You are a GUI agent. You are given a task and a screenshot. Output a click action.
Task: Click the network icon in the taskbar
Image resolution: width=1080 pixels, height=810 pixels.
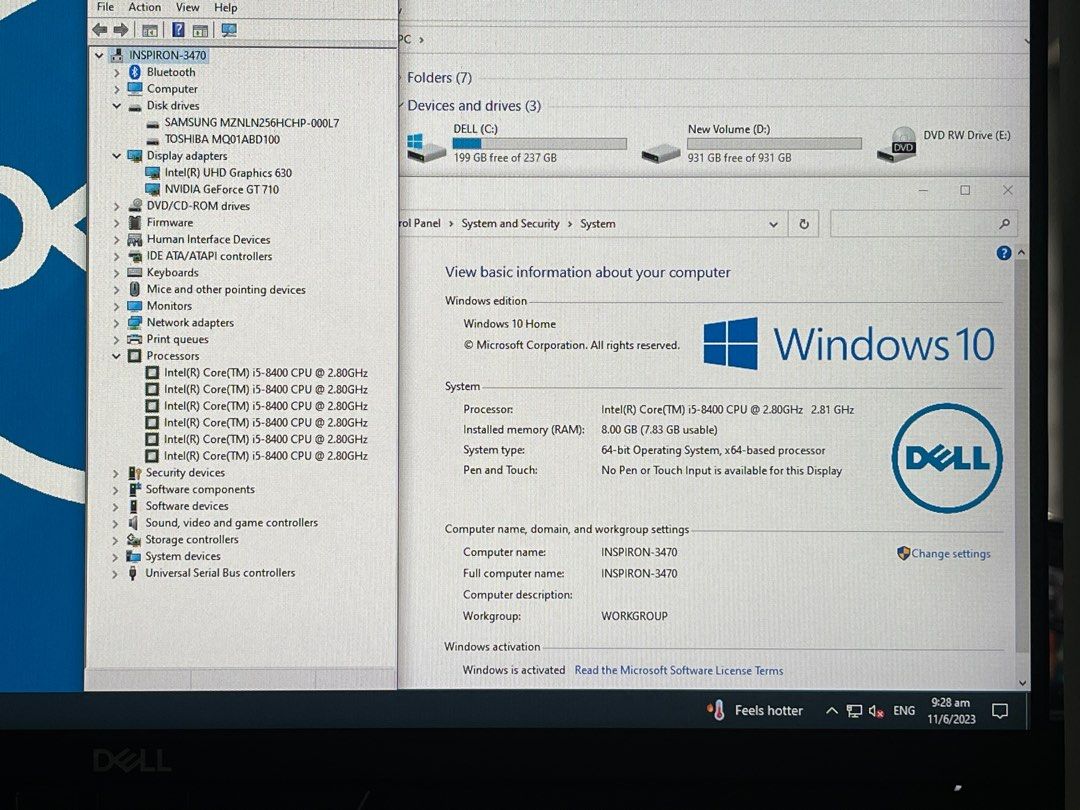point(855,710)
